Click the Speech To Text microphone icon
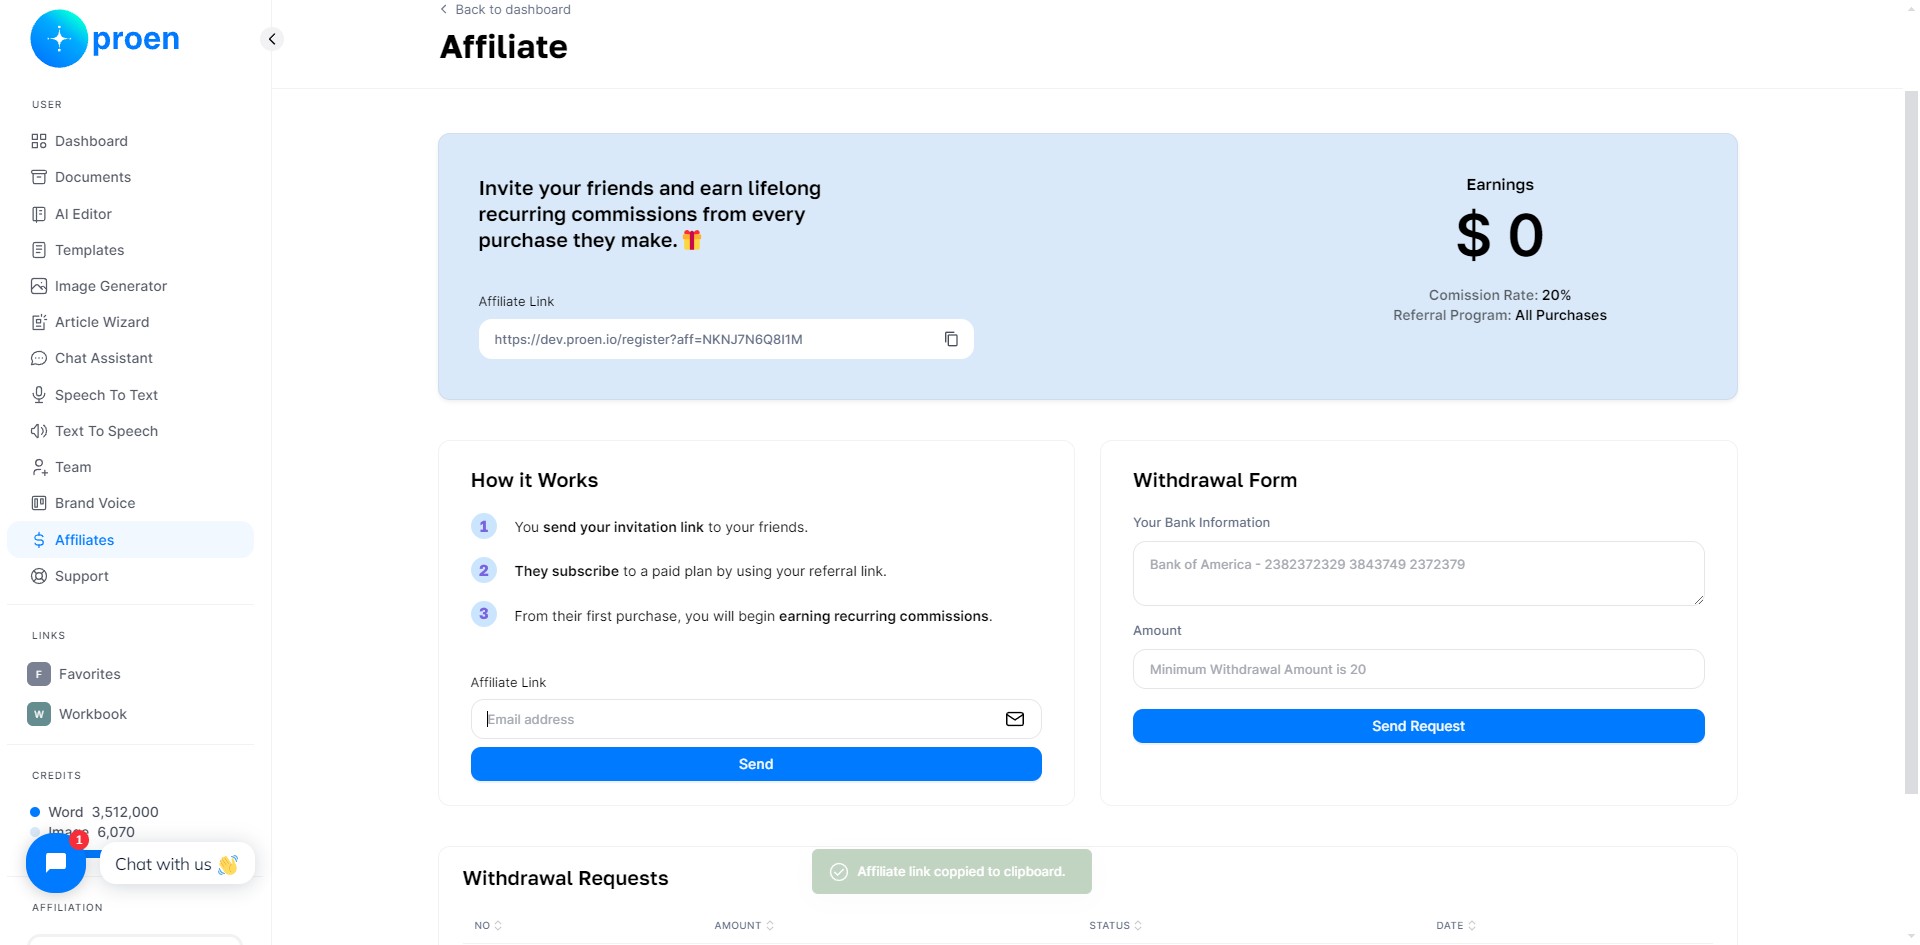The height and width of the screenshot is (945, 1920). (x=39, y=395)
